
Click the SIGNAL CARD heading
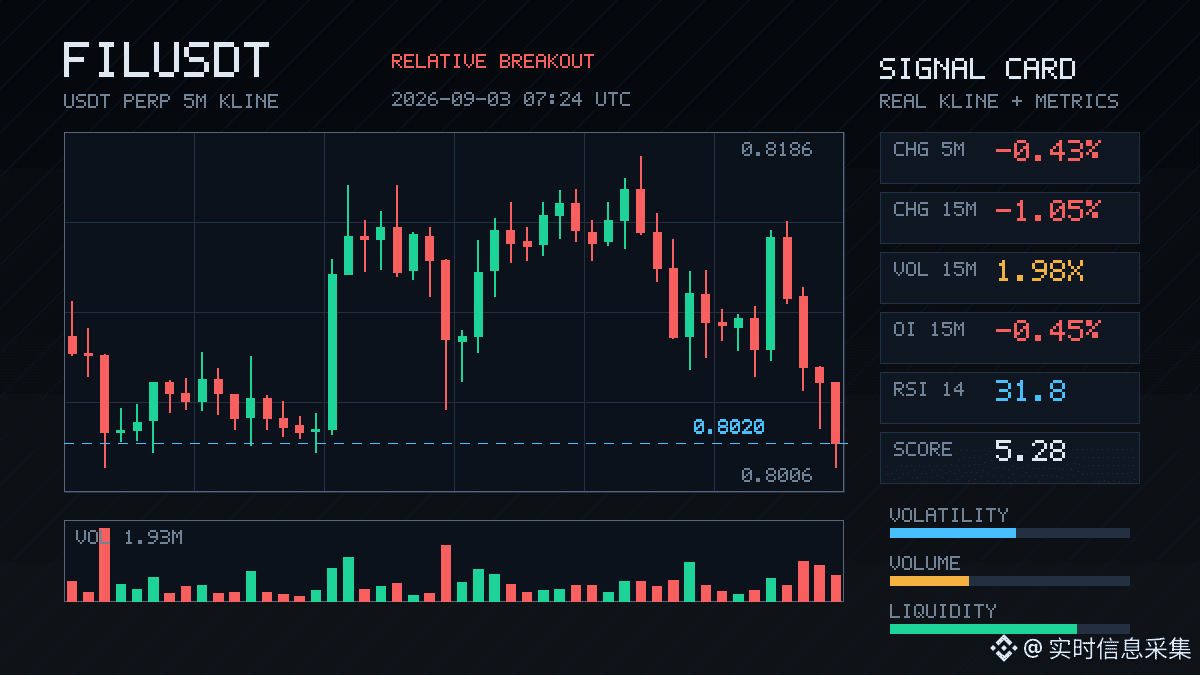(x=977, y=69)
